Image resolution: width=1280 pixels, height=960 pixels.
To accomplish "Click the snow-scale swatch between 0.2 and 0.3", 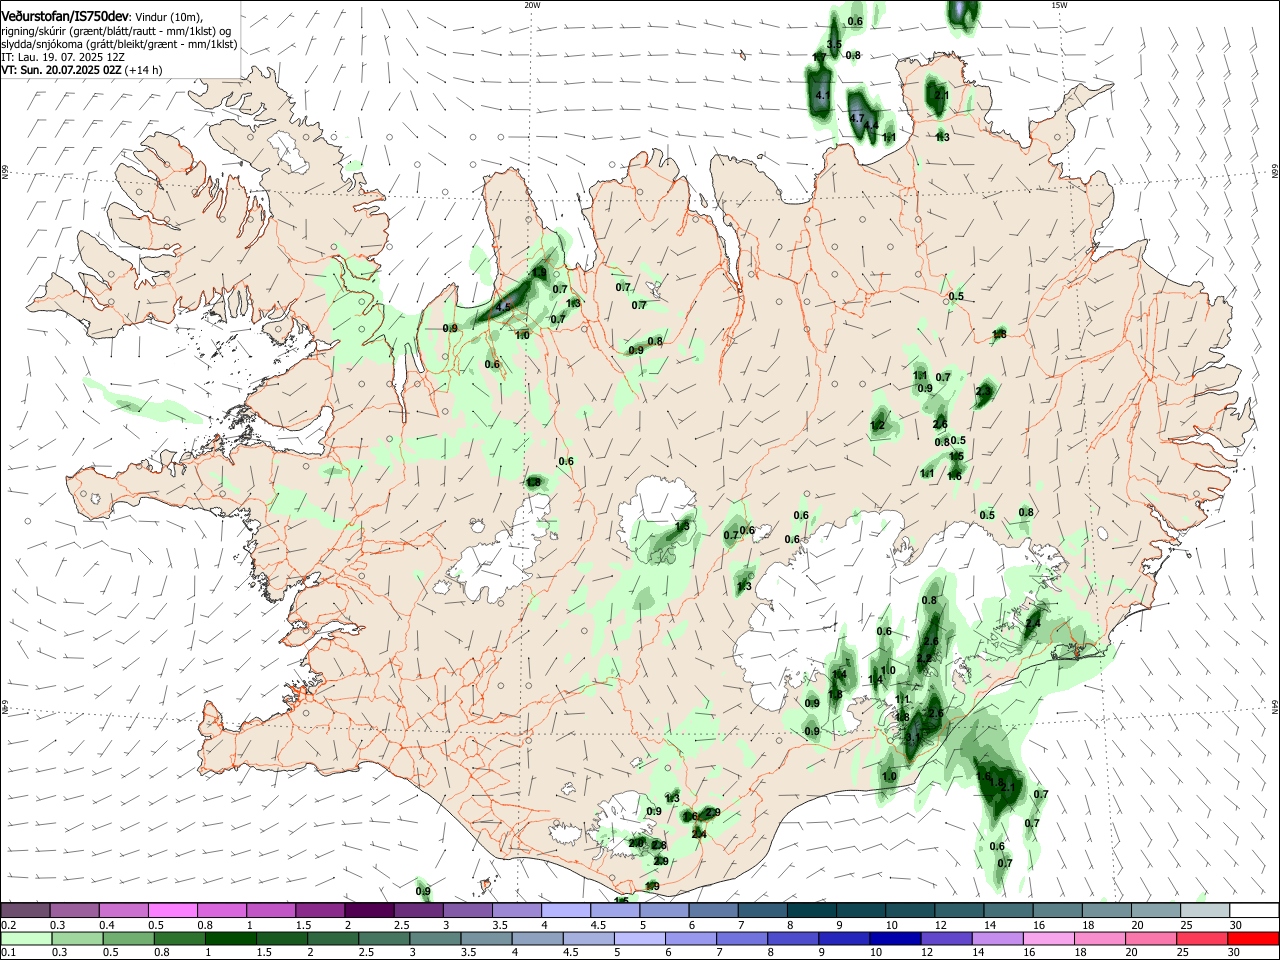I will pos(27,910).
